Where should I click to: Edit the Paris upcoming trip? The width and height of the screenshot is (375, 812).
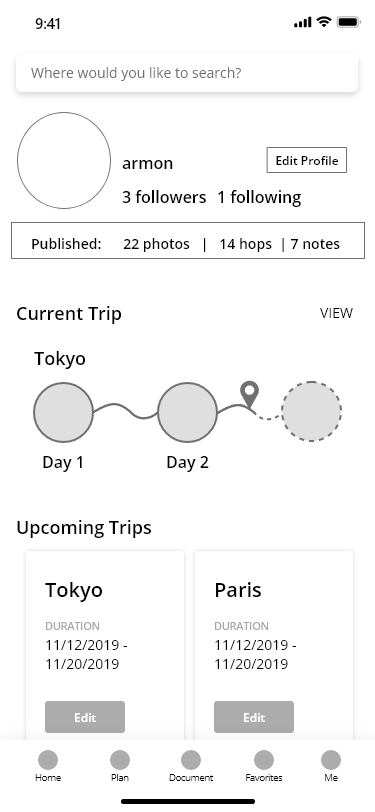click(254, 717)
